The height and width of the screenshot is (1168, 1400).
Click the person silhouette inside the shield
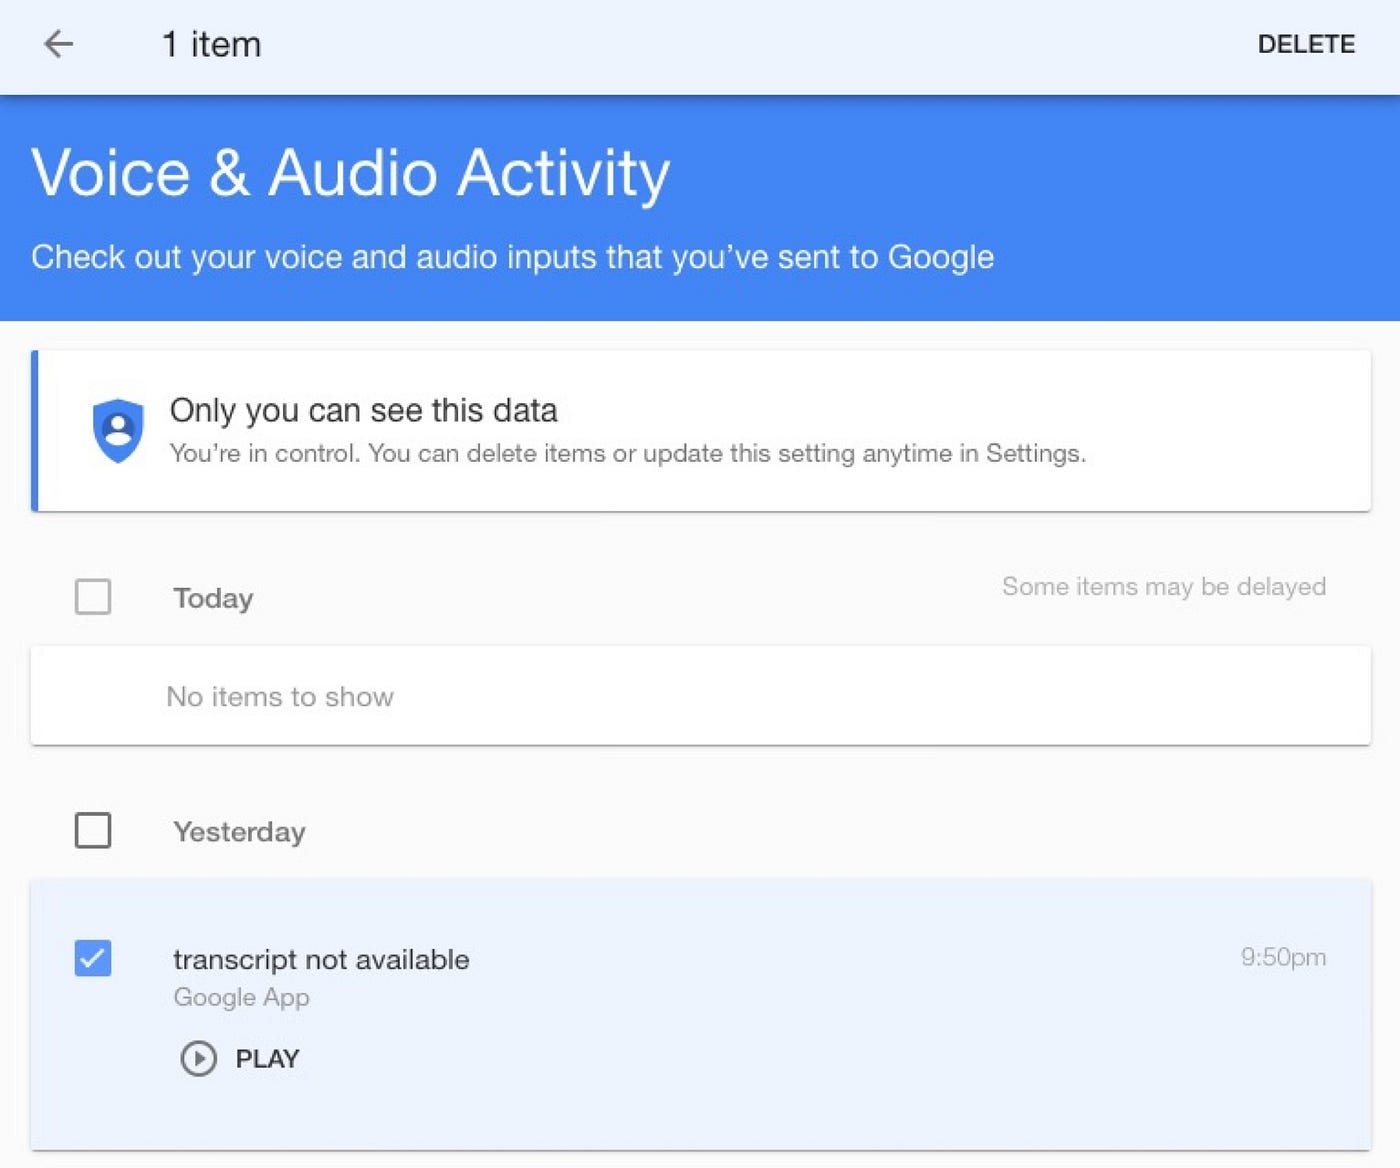click(x=119, y=433)
